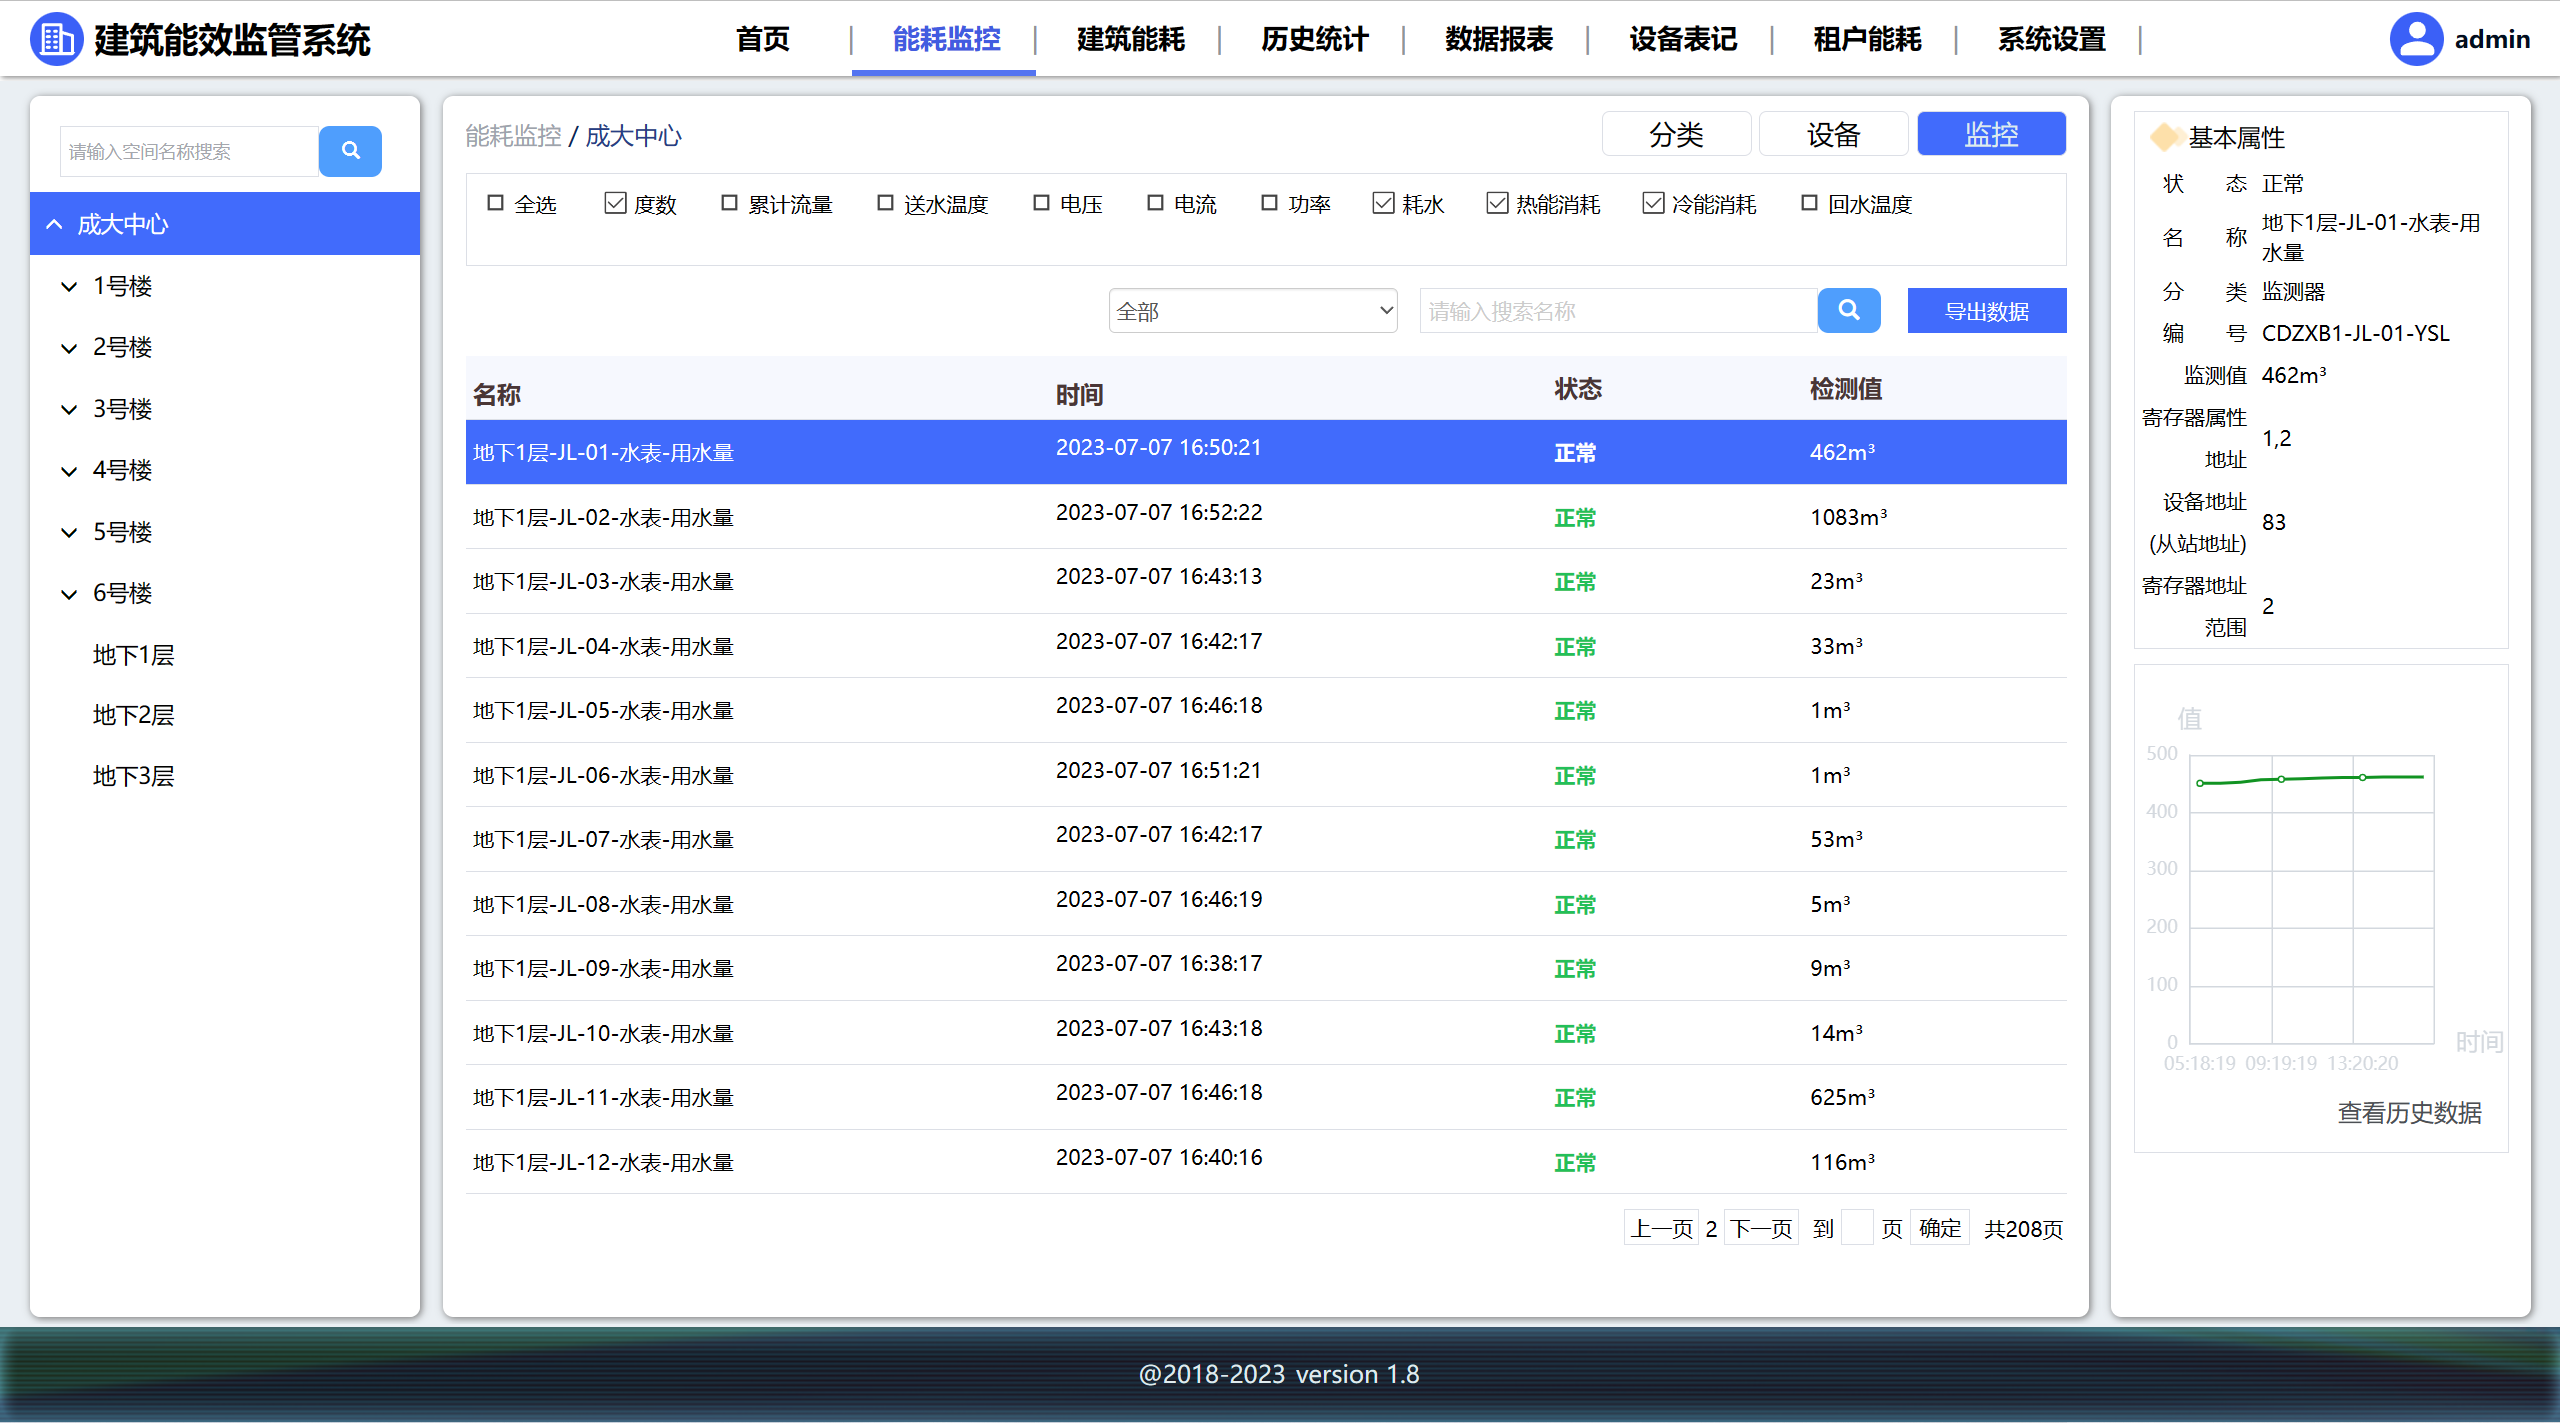
Task: Toggle the 全选 checkbox
Action: click(x=495, y=203)
